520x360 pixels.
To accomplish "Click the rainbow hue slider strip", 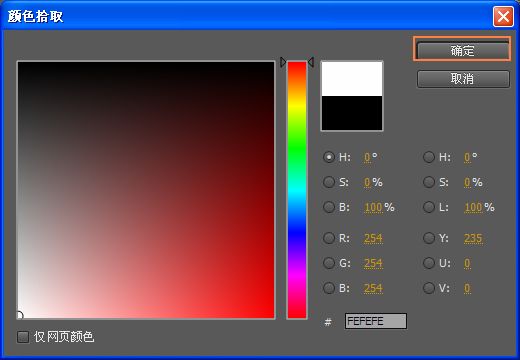I will (297, 190).
